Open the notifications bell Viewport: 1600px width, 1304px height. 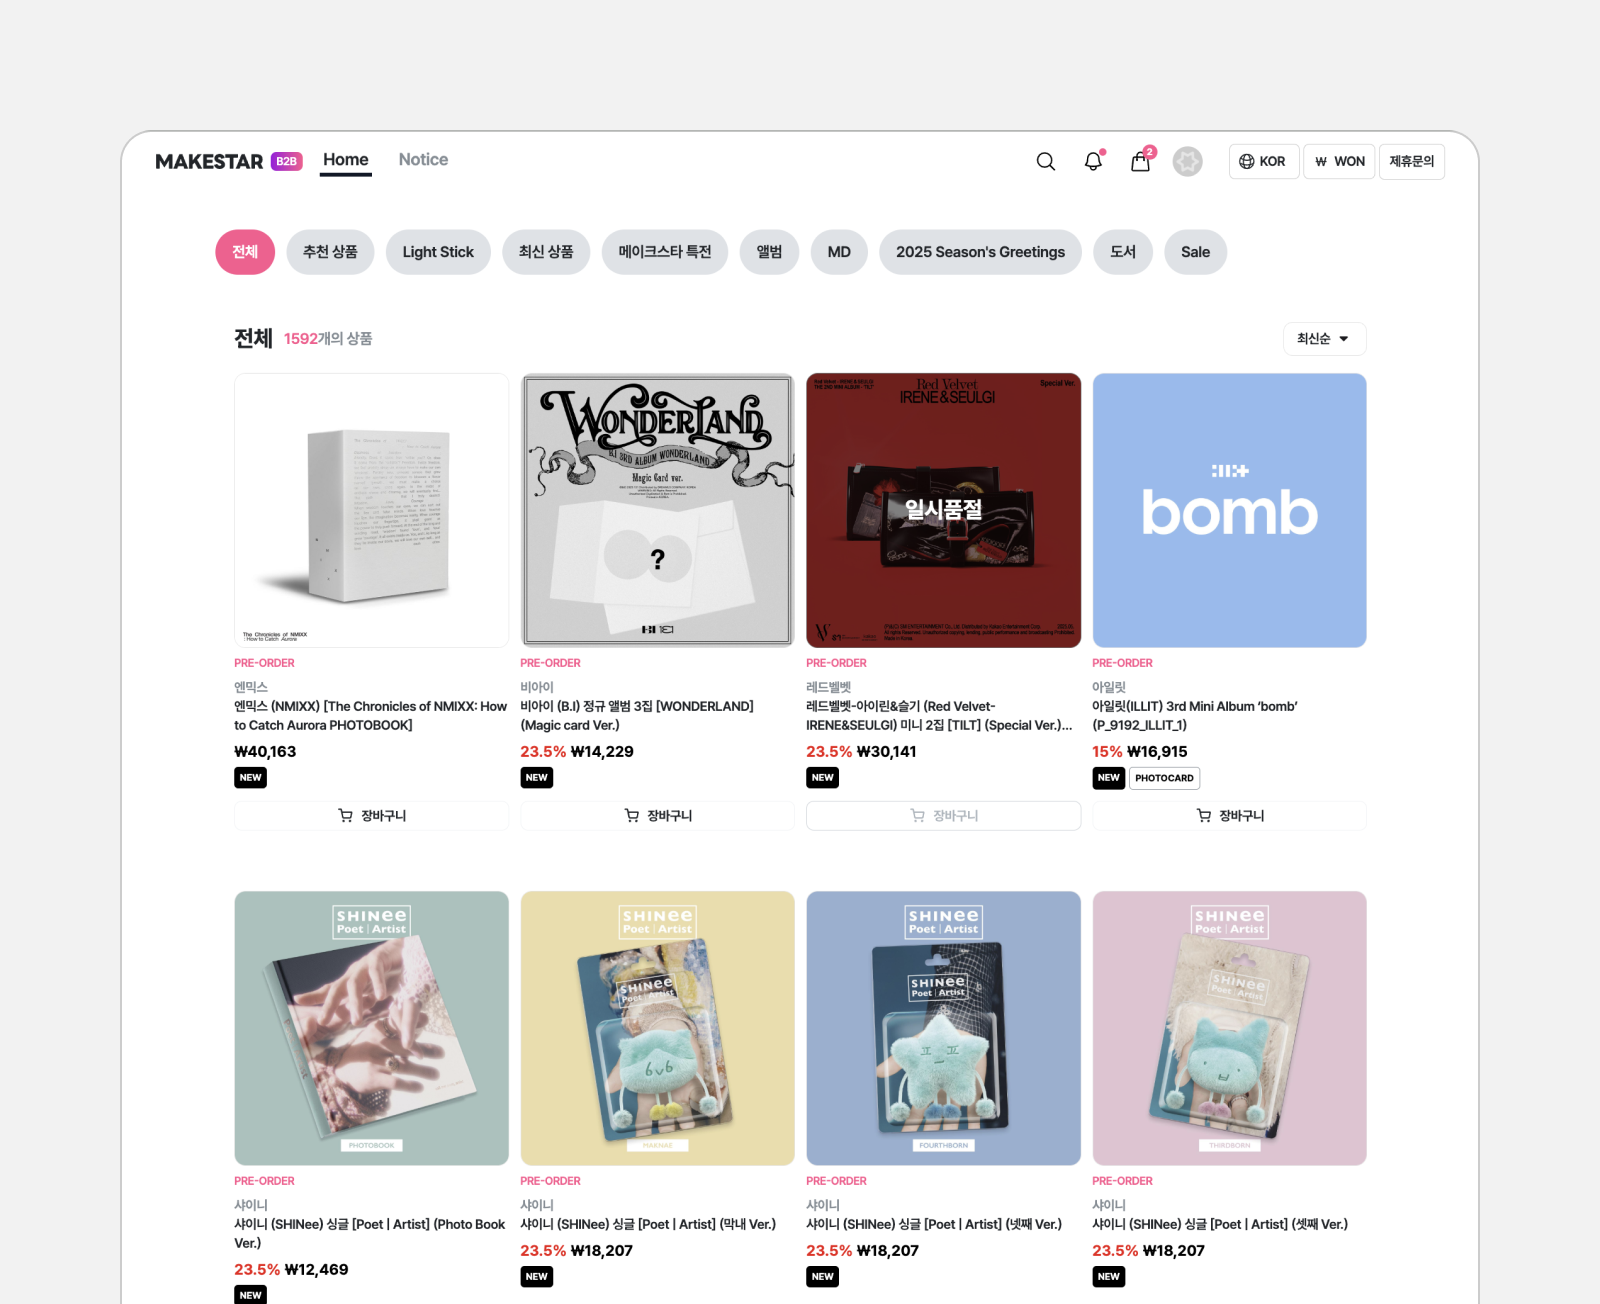tap(1093, 161)
